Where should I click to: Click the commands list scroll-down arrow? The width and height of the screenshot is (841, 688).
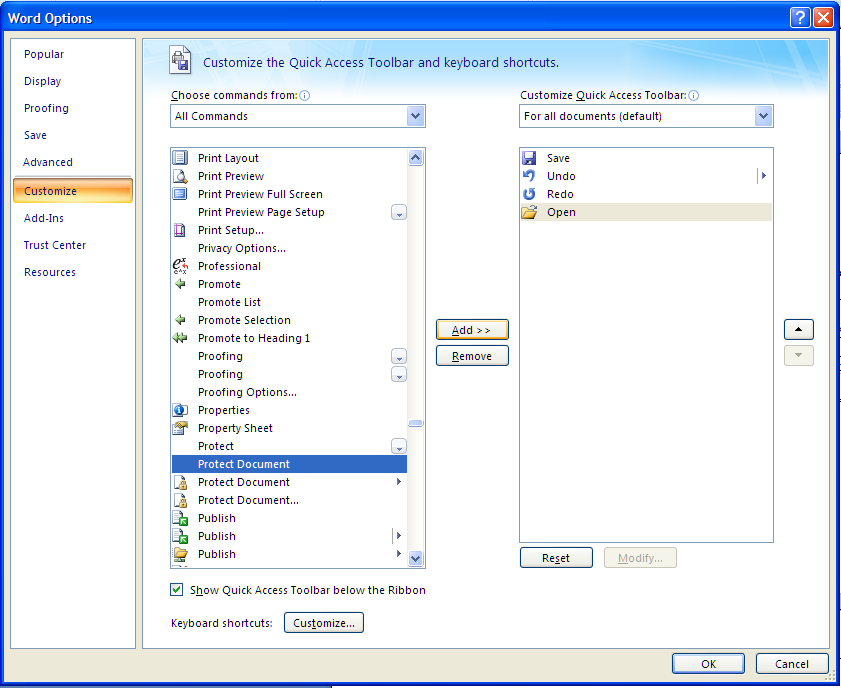click(x=416, y=558)
